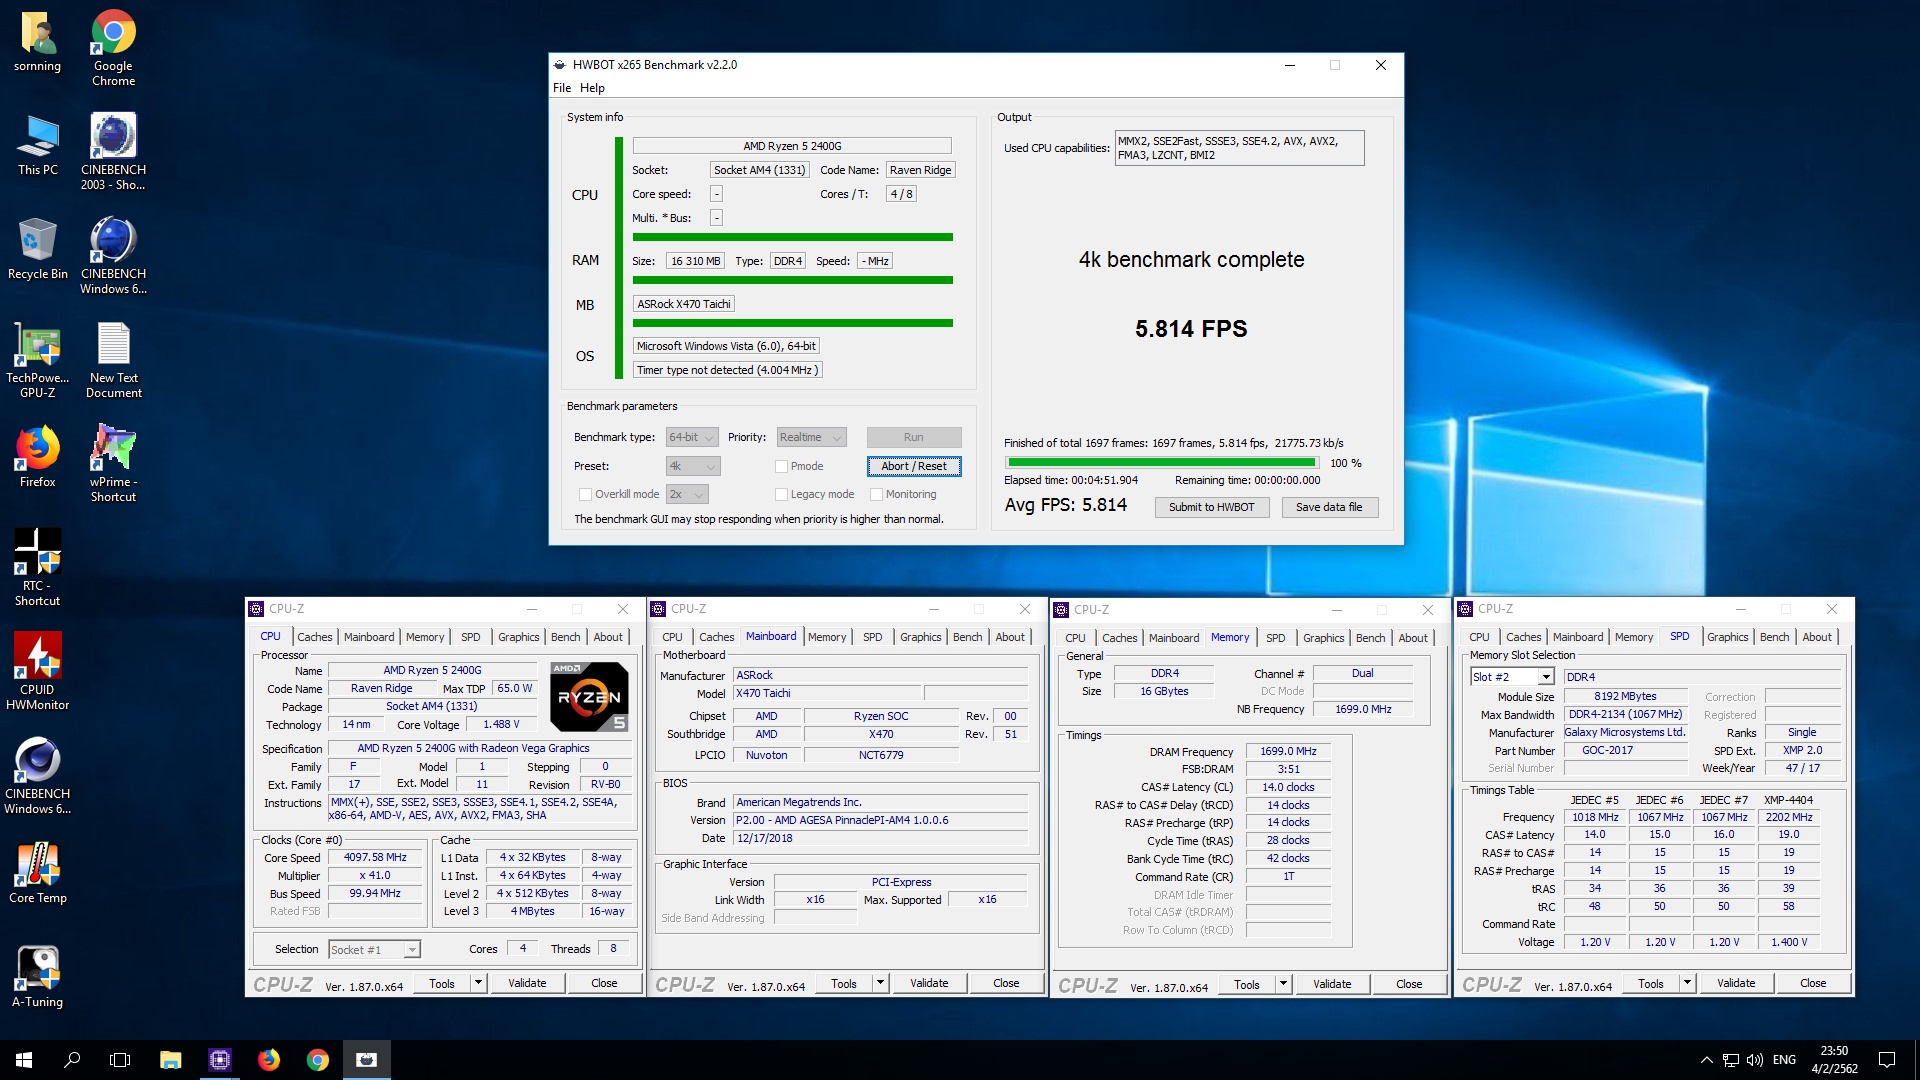Open Socket #1 selection dropdown
Screen dimensions: 1920x1080
[x=374, y=950]
